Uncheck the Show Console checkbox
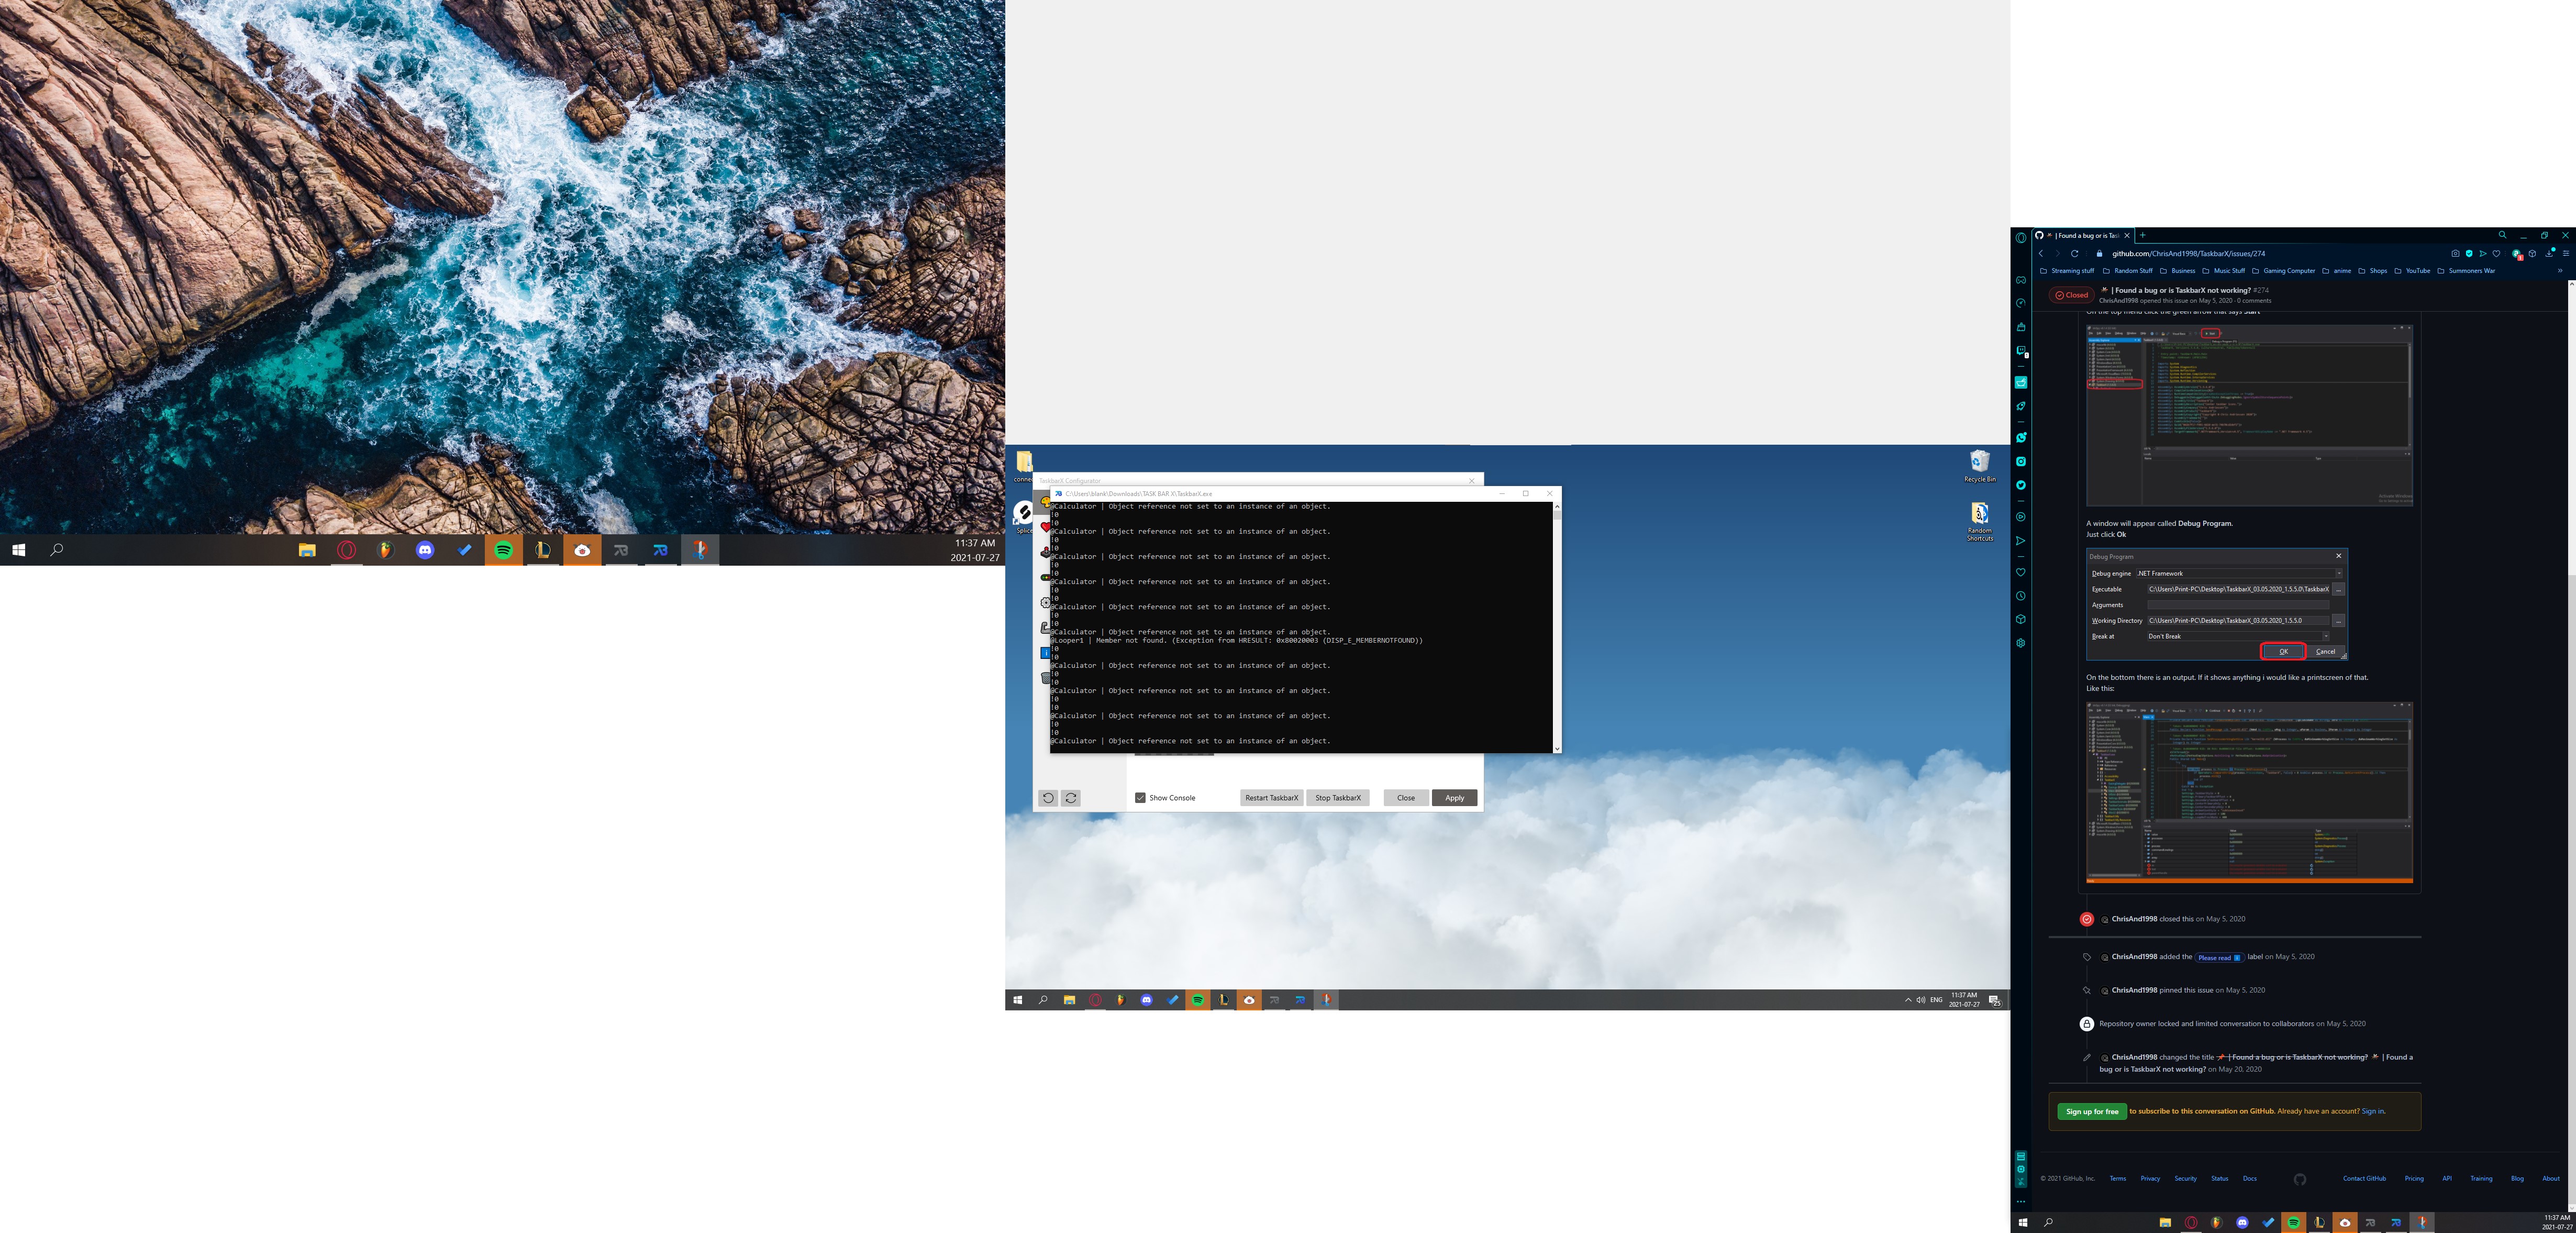This screenshot has width=2576, height=1233. click(1140, 797)
